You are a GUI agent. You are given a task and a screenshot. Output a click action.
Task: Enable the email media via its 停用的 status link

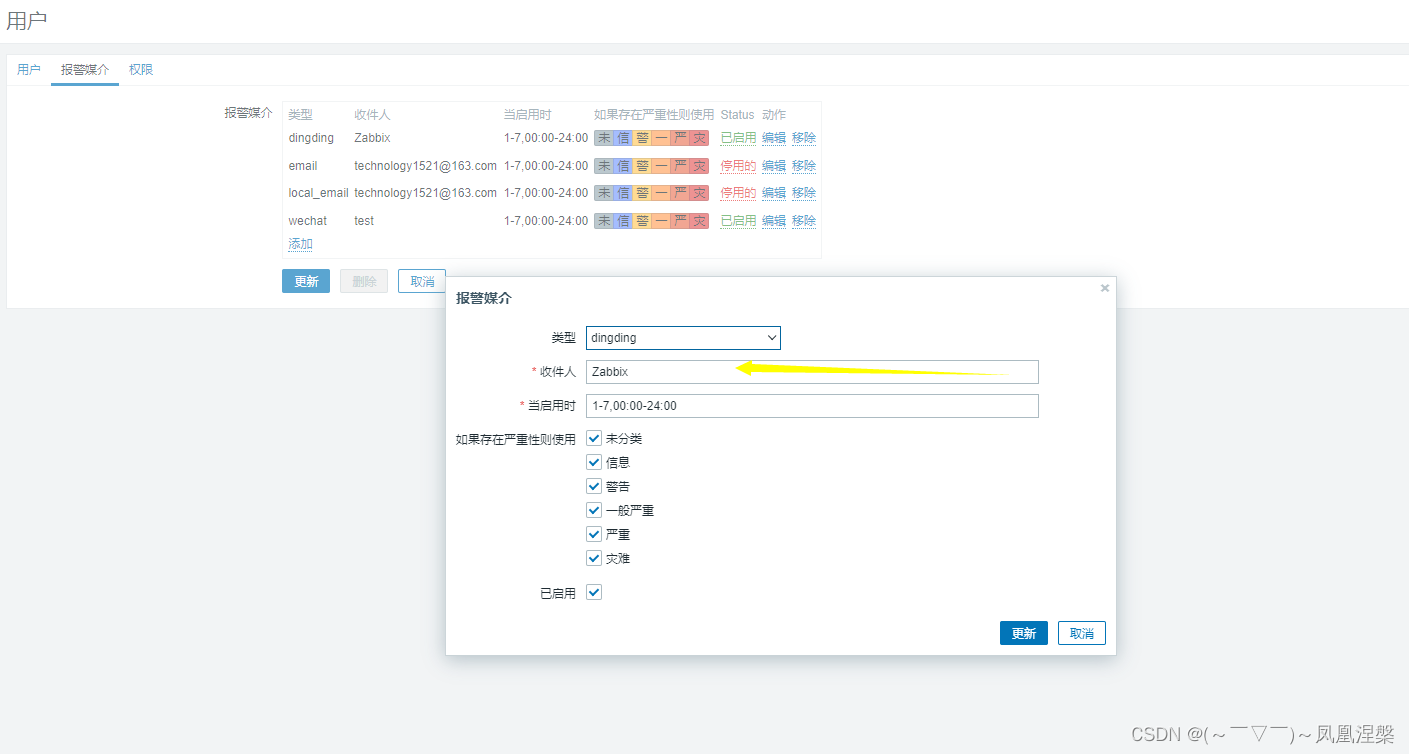pos(737,165)
